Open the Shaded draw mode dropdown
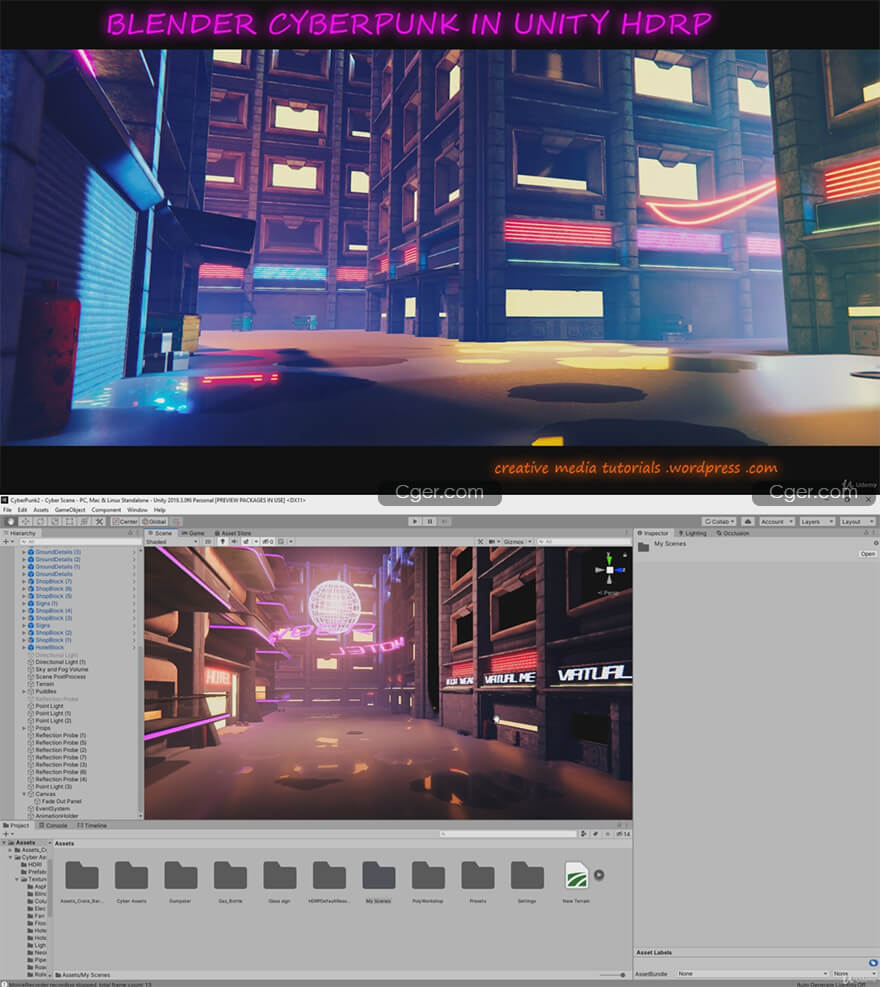This screenshot has height=987, width=880. tap(171, 541)
